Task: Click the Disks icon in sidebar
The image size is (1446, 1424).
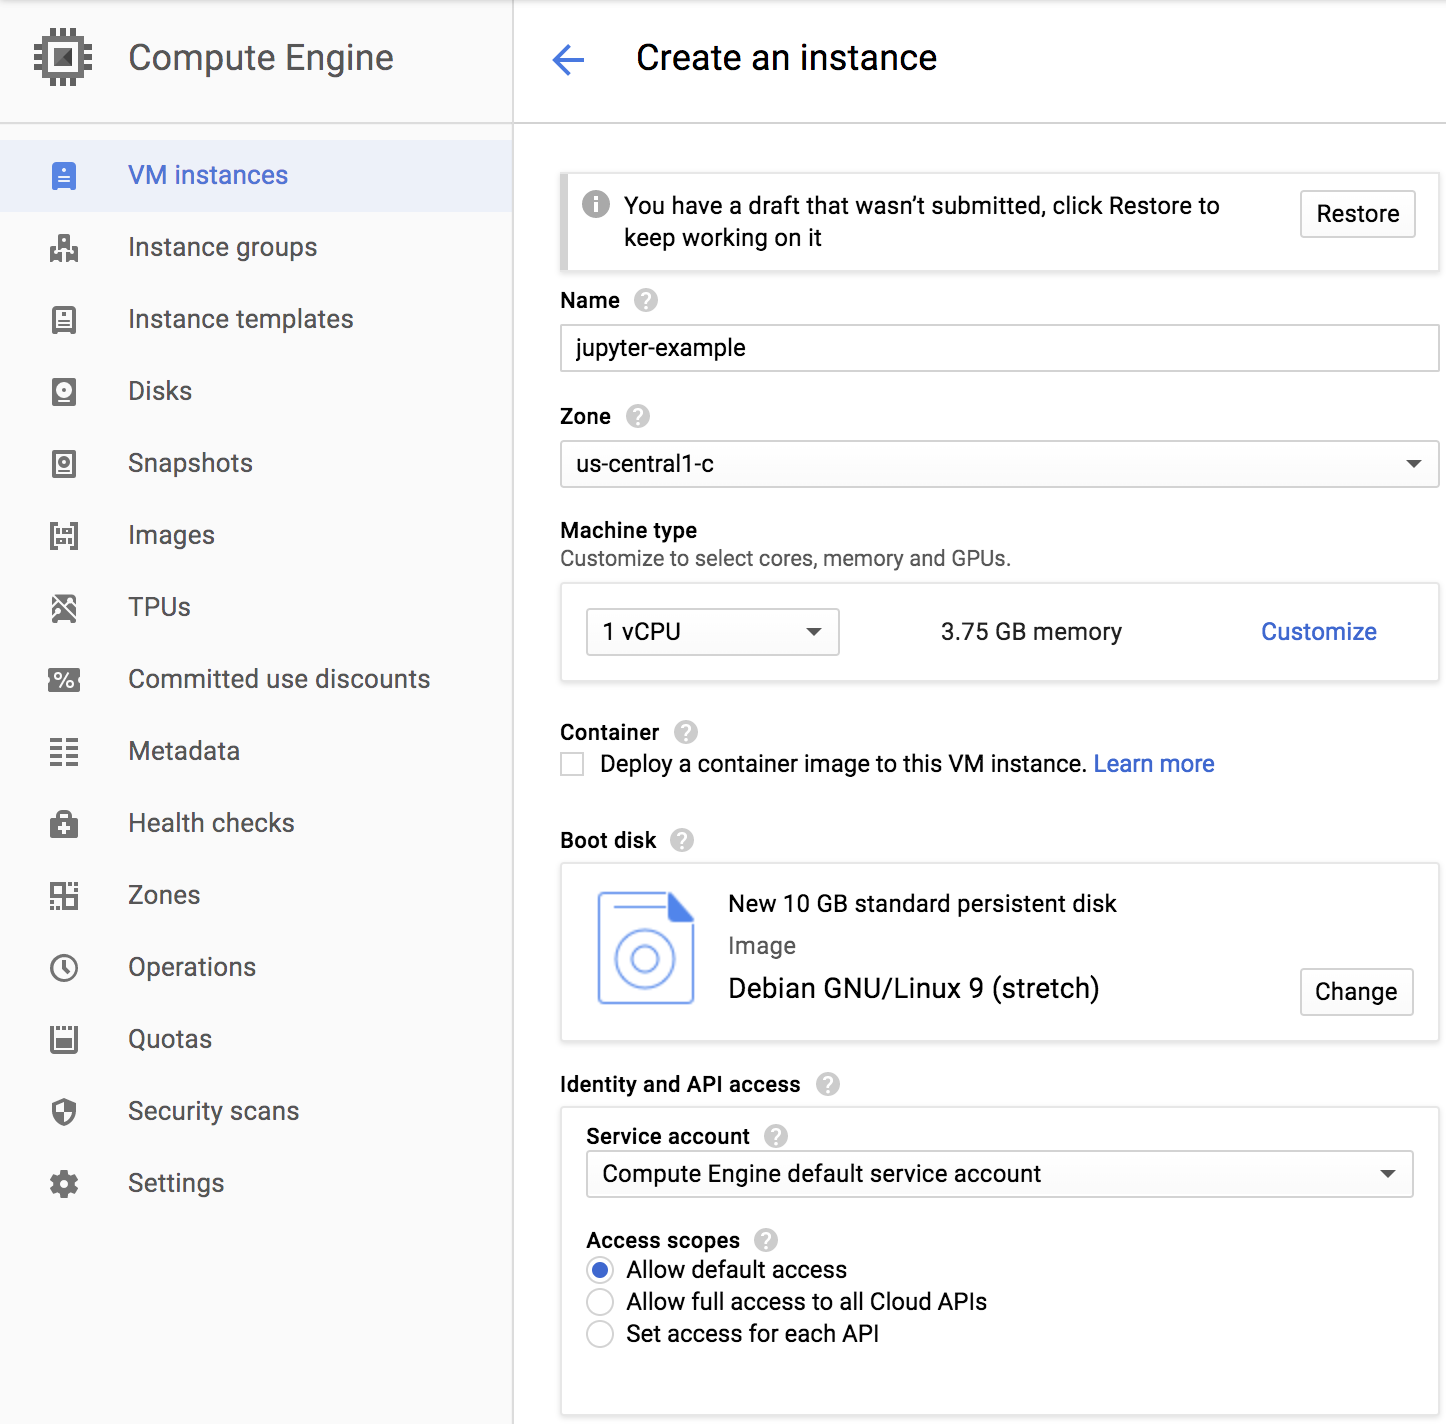Action: (x=64, y=392)
